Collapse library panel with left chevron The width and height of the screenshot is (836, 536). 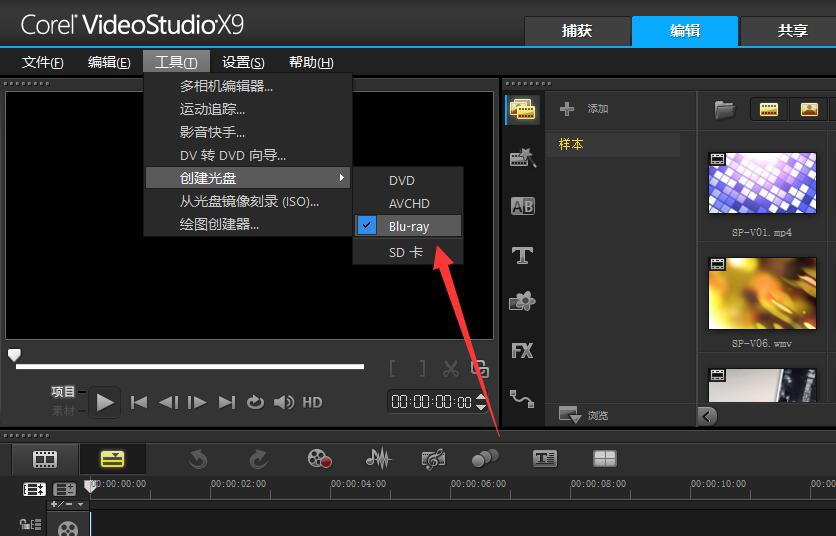pyautogui.click(x=707, y=416)
